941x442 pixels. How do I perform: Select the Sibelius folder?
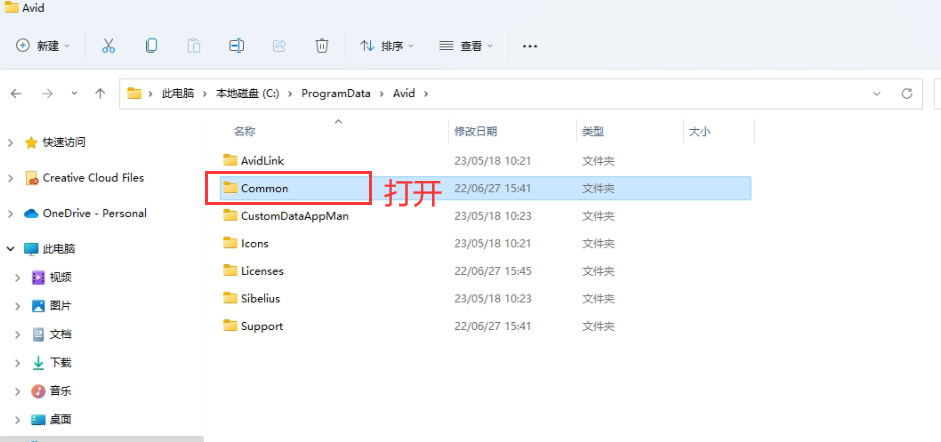[x=262, y=298]
